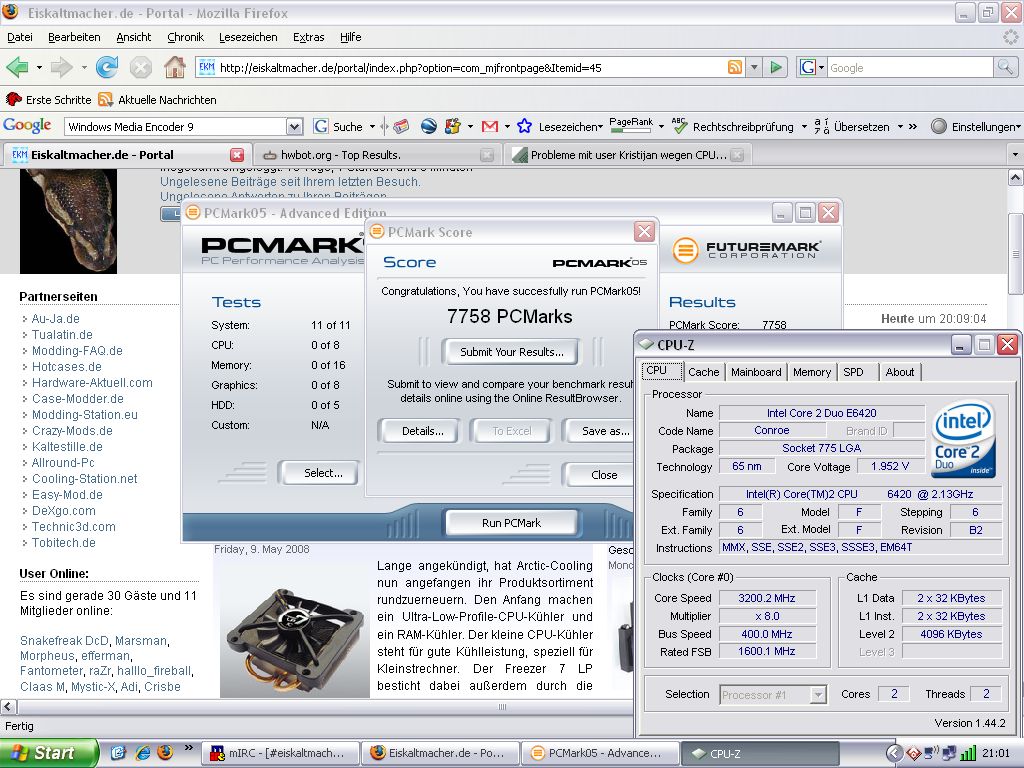
Task: Click Internet Explorer quick launch icon
Action: 142,753
